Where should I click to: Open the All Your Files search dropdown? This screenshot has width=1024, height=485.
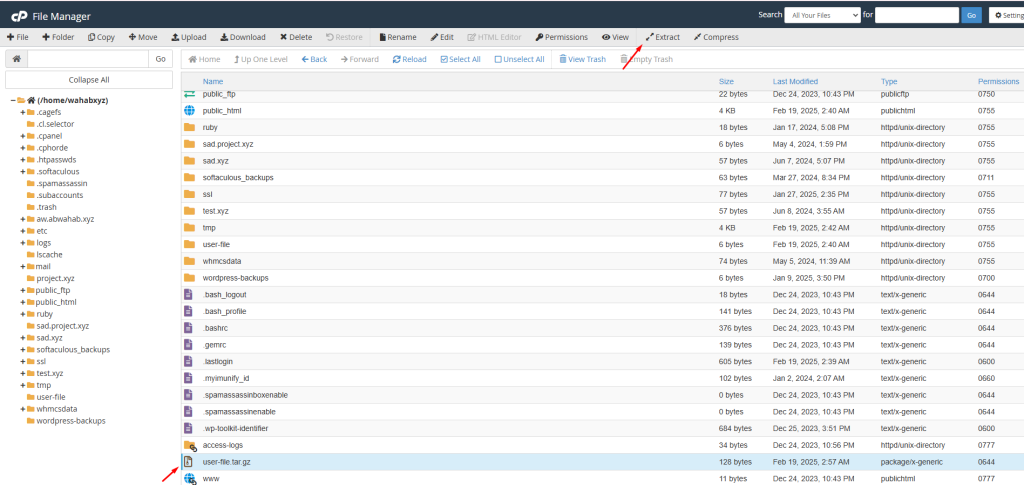[823, 15]
